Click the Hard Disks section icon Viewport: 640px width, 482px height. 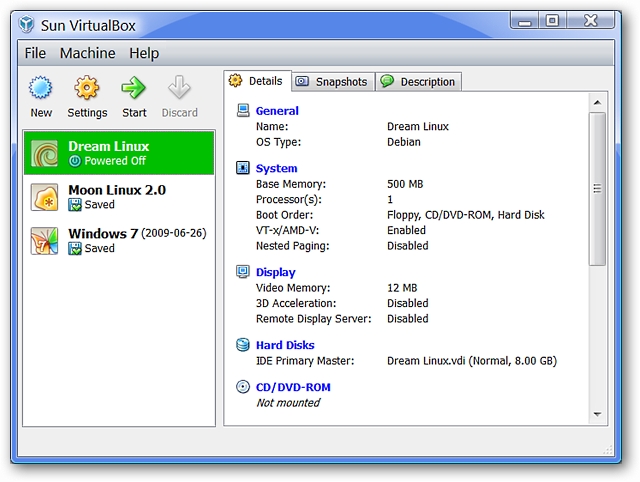pyautogui.click(x=243, y=345)
